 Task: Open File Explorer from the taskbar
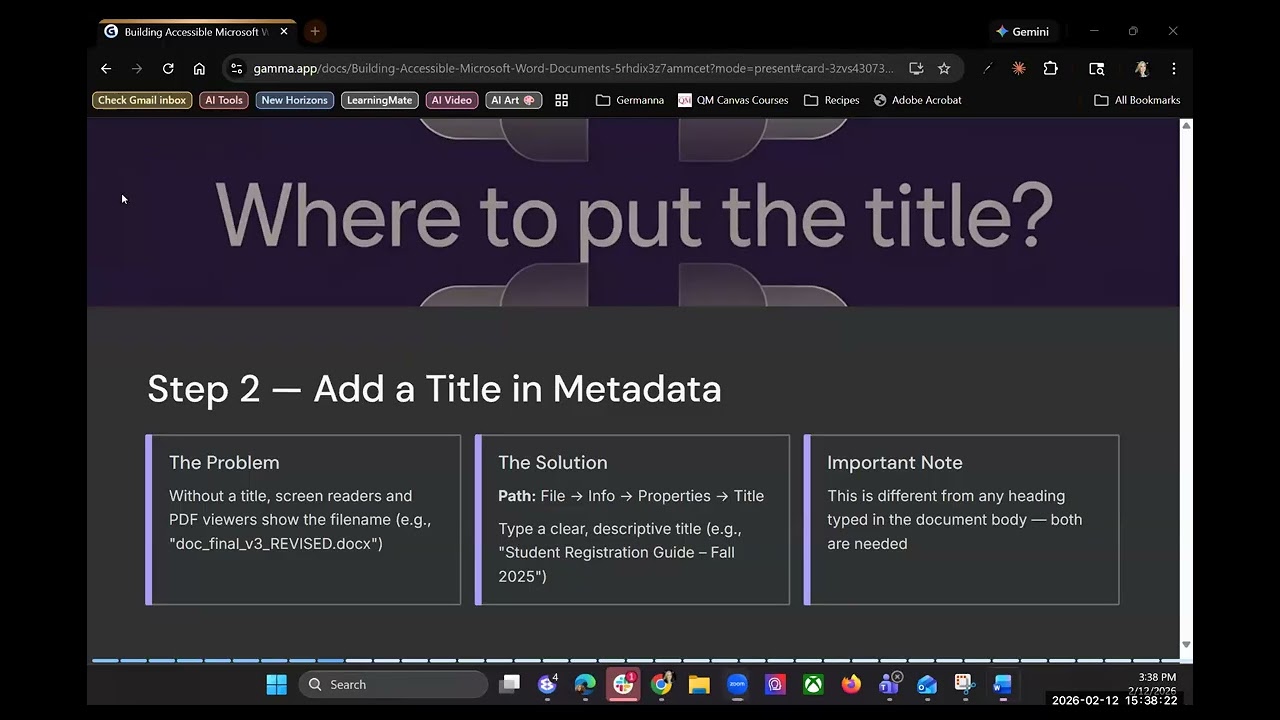(x=699, y=685)
